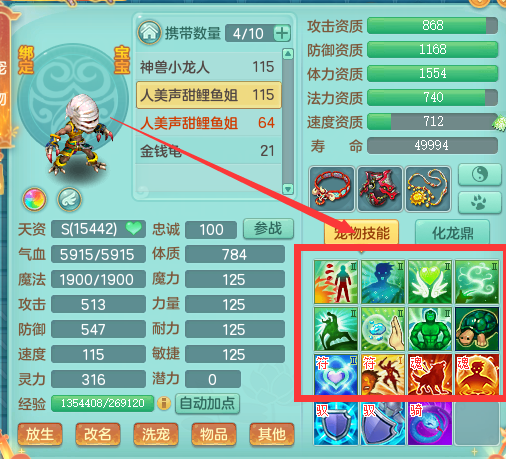Toggle the green heart beside 天资

point(134,229)
